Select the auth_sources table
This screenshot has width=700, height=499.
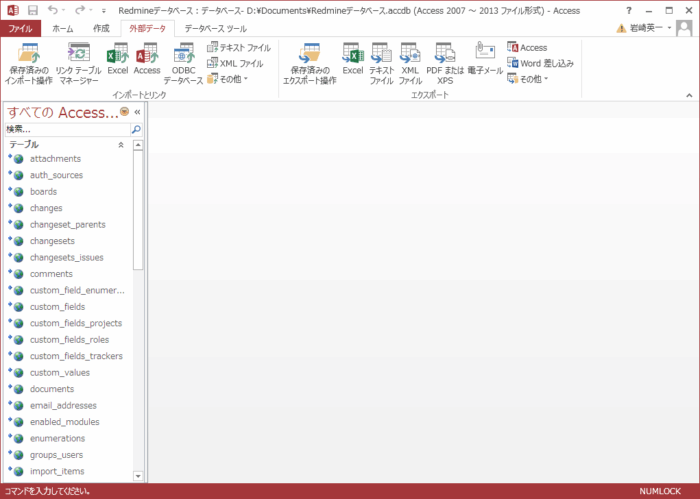click(x=69, y=175)
